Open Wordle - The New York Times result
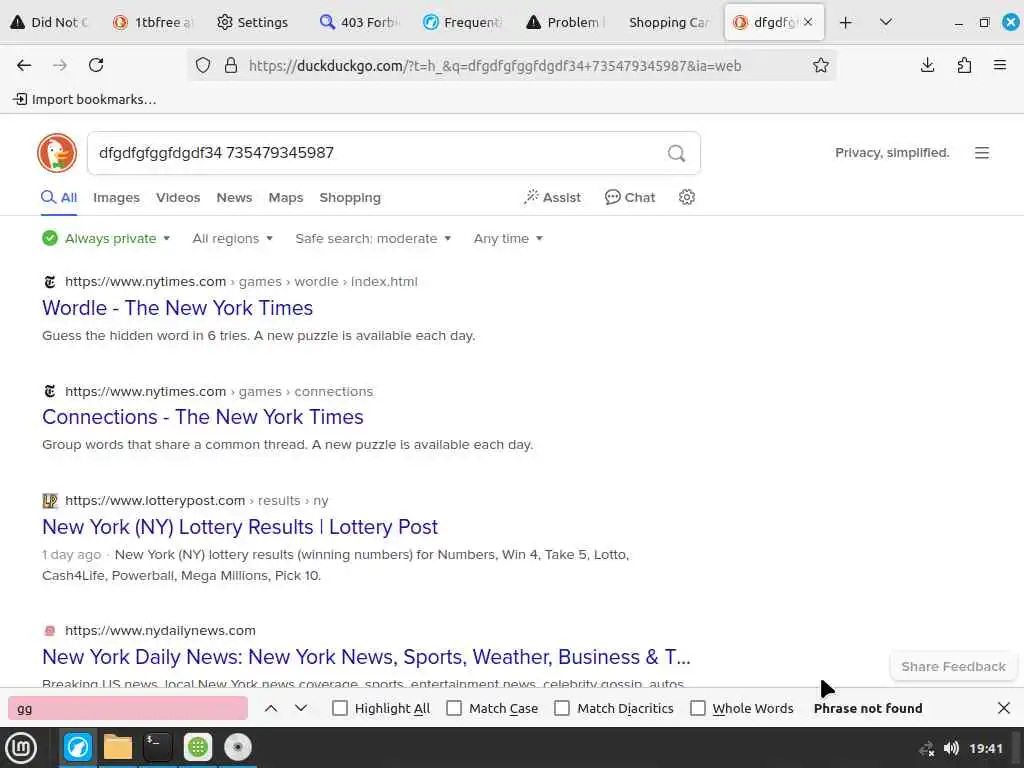Viewport: 1024px width, 768px height. 177,308
